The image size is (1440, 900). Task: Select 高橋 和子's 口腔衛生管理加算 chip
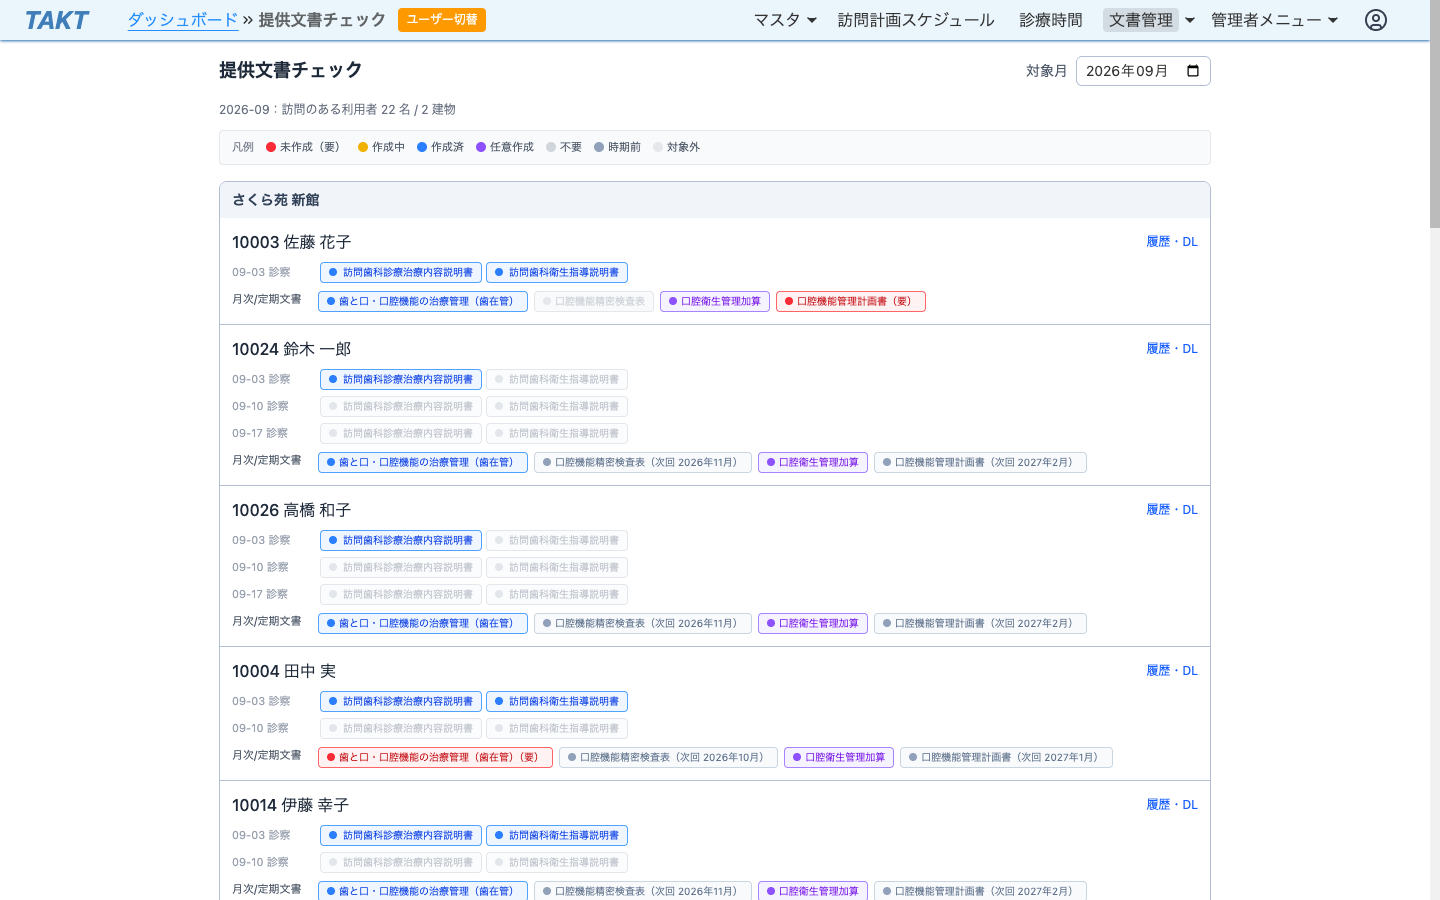point(813,623)
